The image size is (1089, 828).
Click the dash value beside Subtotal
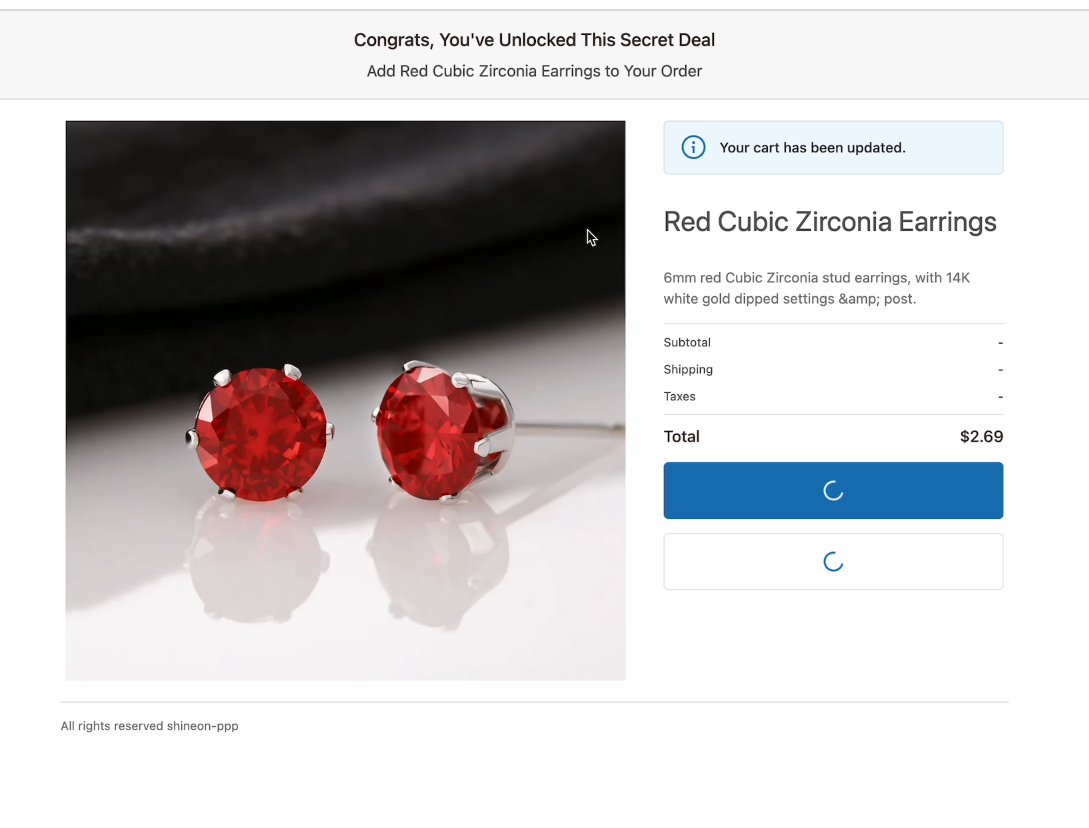coord(1000,343)
